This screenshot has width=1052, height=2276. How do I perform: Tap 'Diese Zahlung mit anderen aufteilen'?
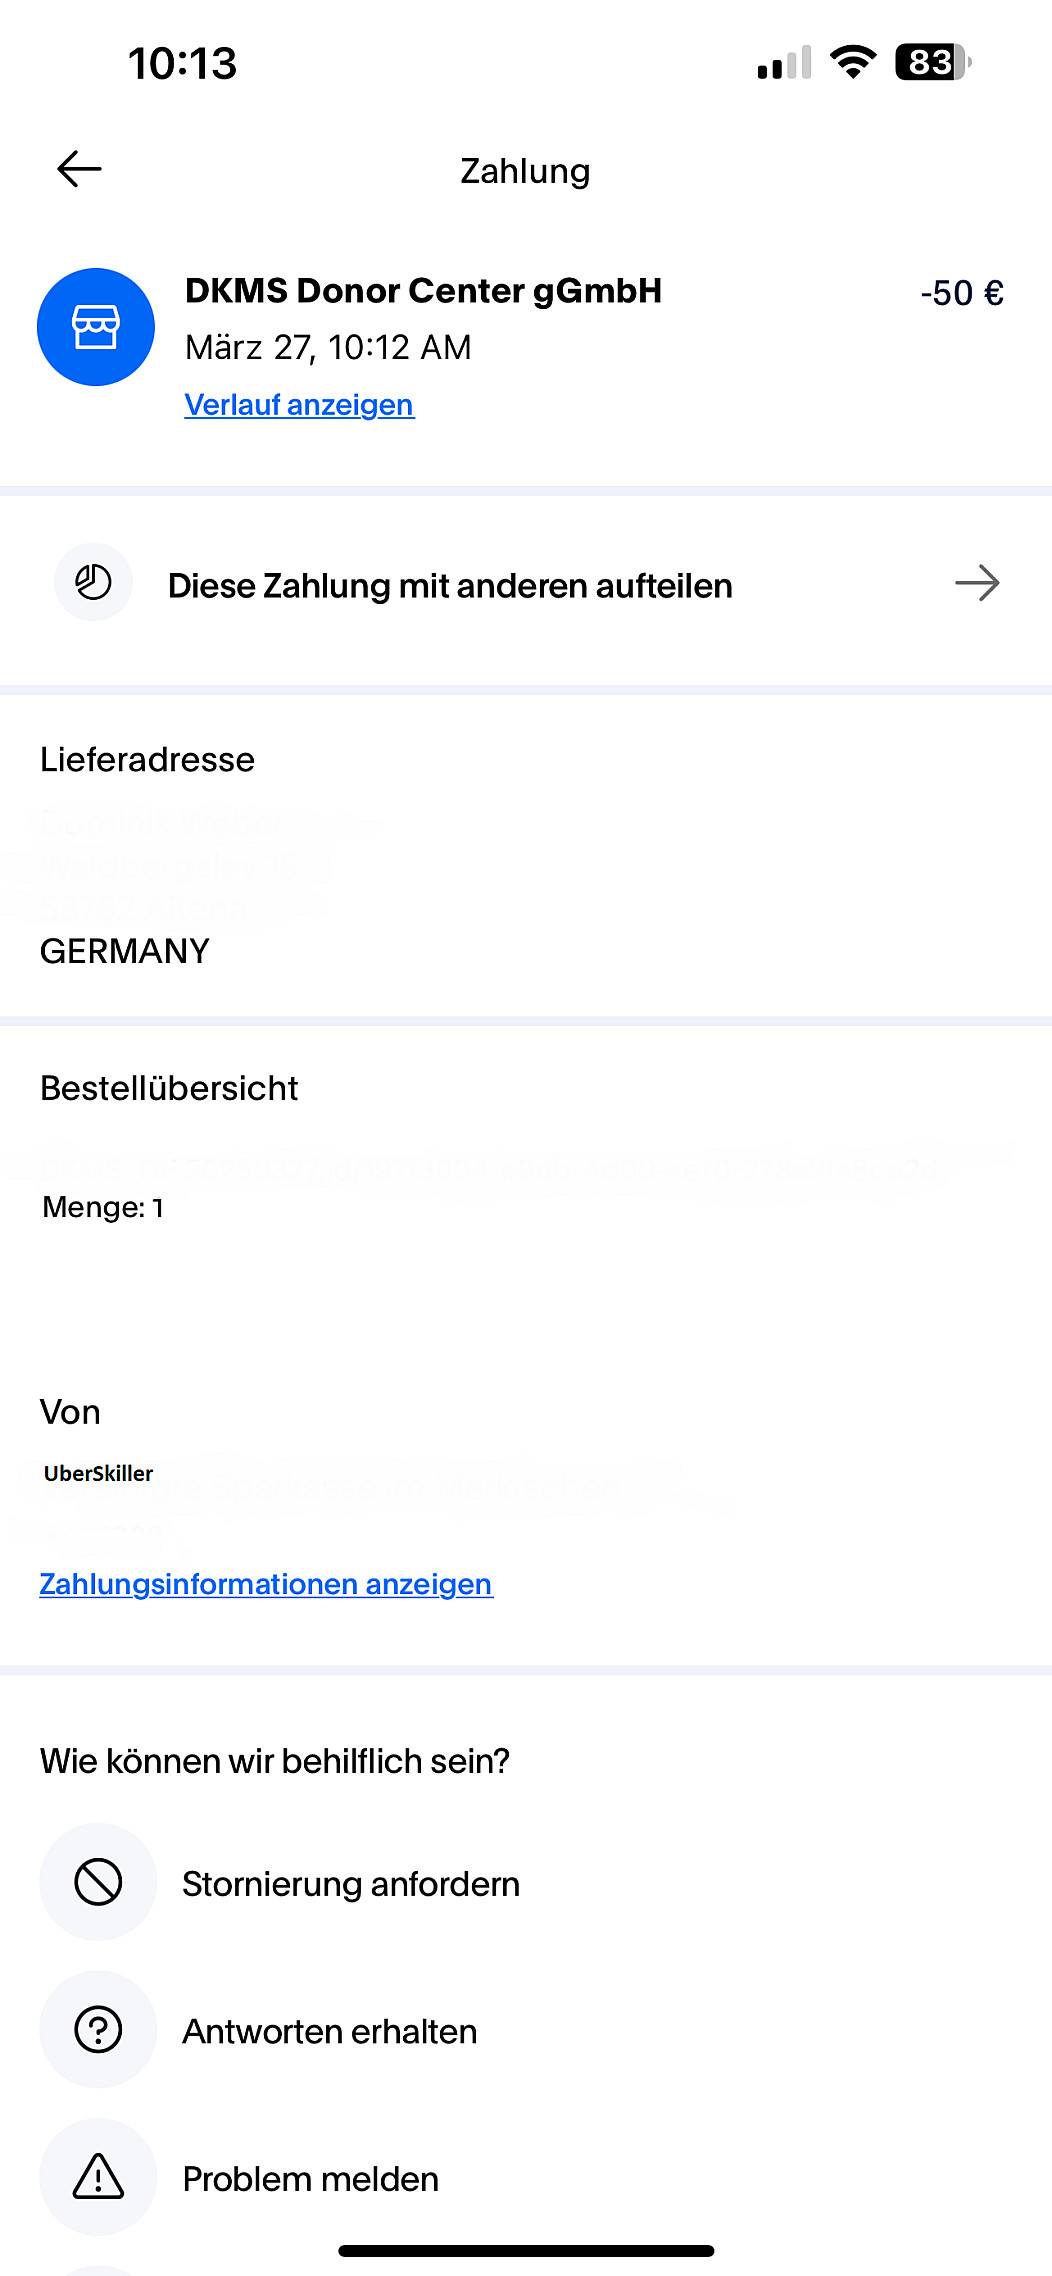(x=450, y=586)
